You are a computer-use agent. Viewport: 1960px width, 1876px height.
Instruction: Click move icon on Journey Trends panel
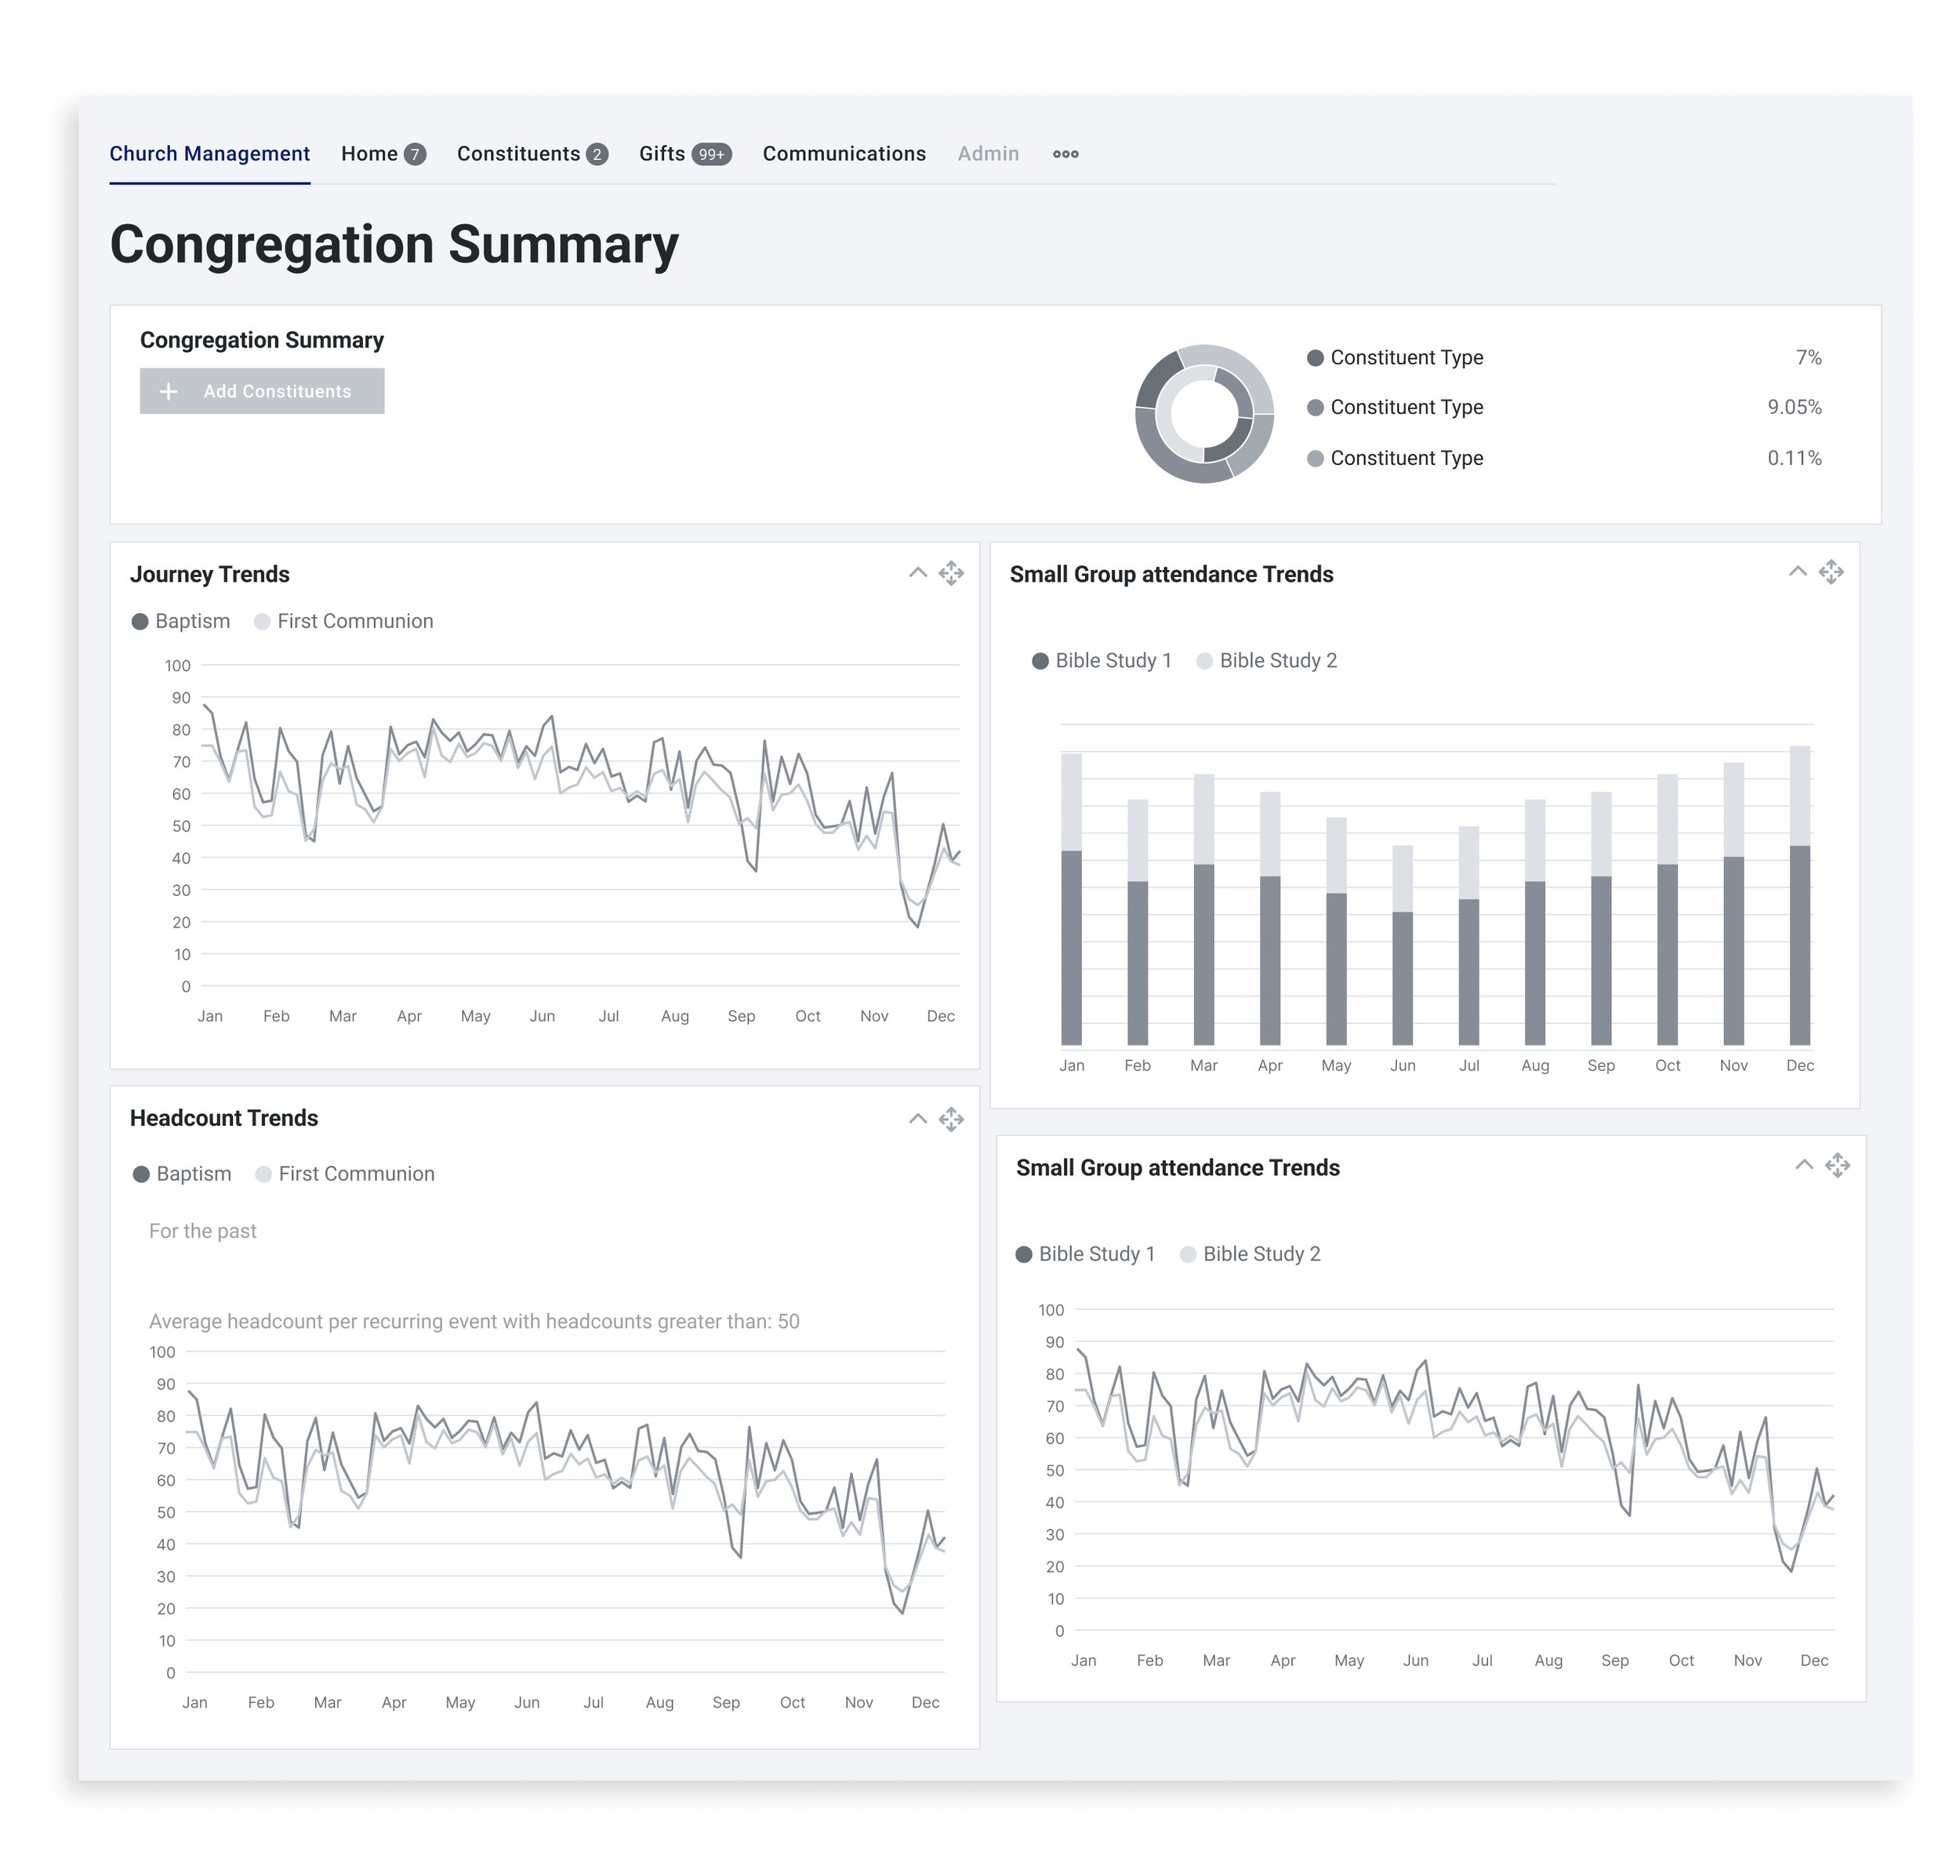coord(951,573)
